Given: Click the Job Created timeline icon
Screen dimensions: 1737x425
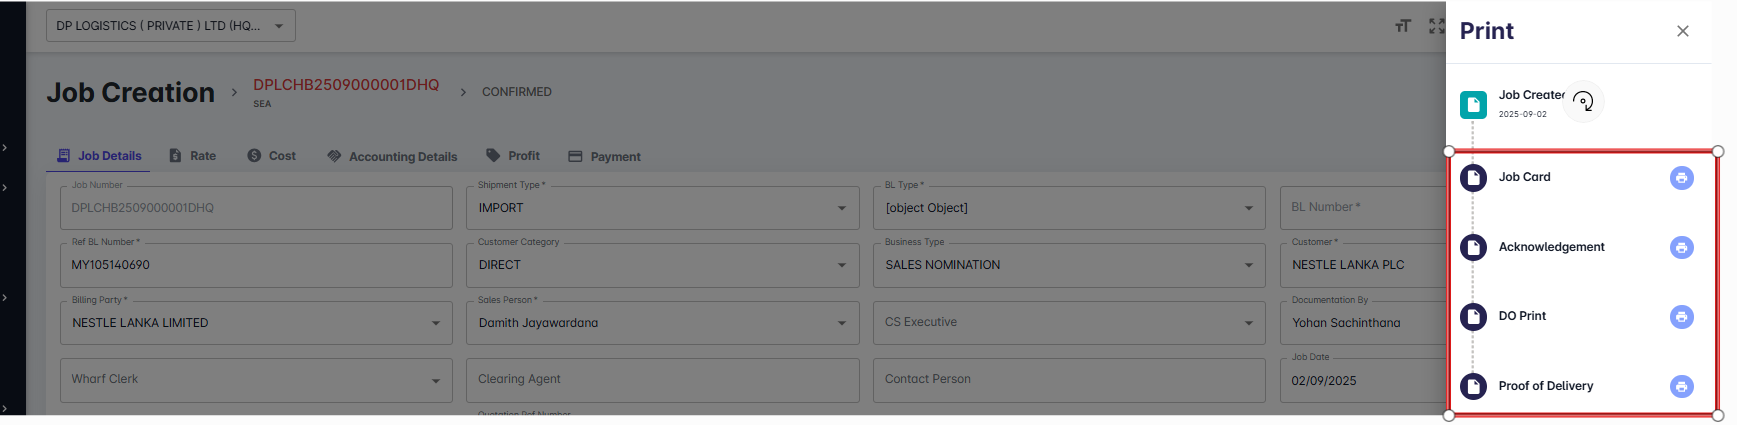Looking at the screenshot, I should pyautogui.click(x=1473, y=104).
